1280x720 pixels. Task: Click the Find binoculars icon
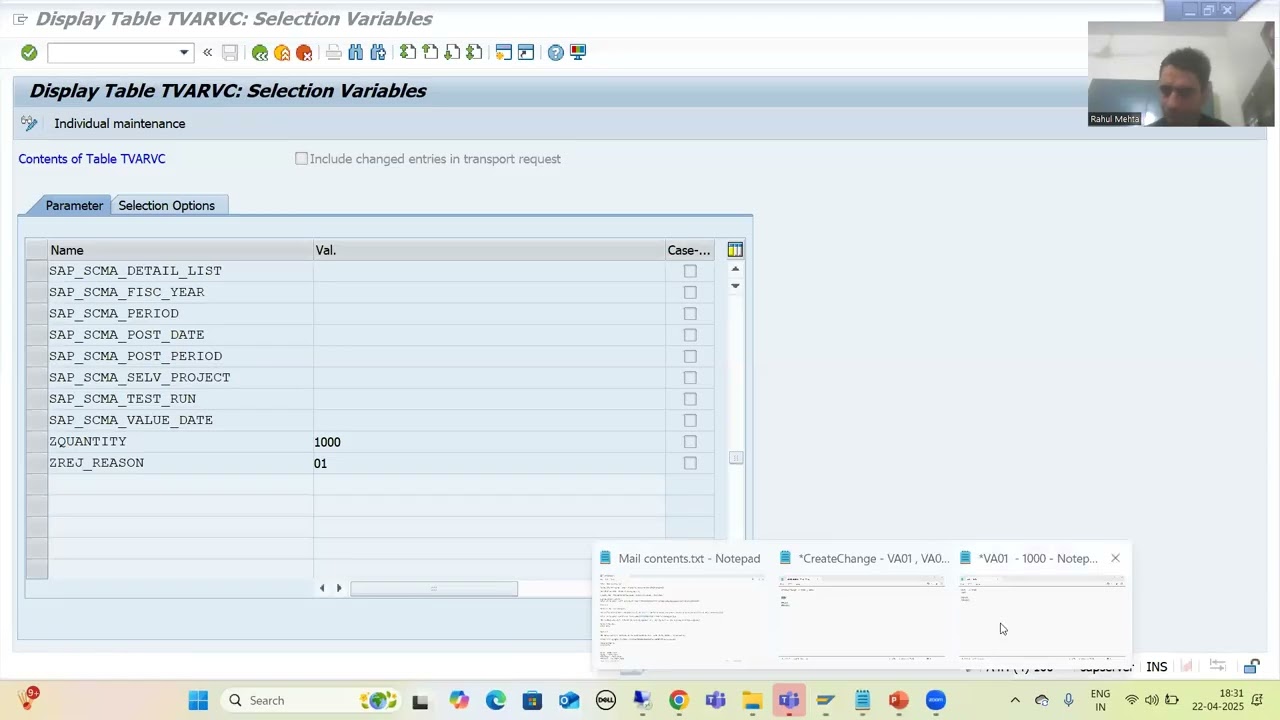tap(356, 52)
